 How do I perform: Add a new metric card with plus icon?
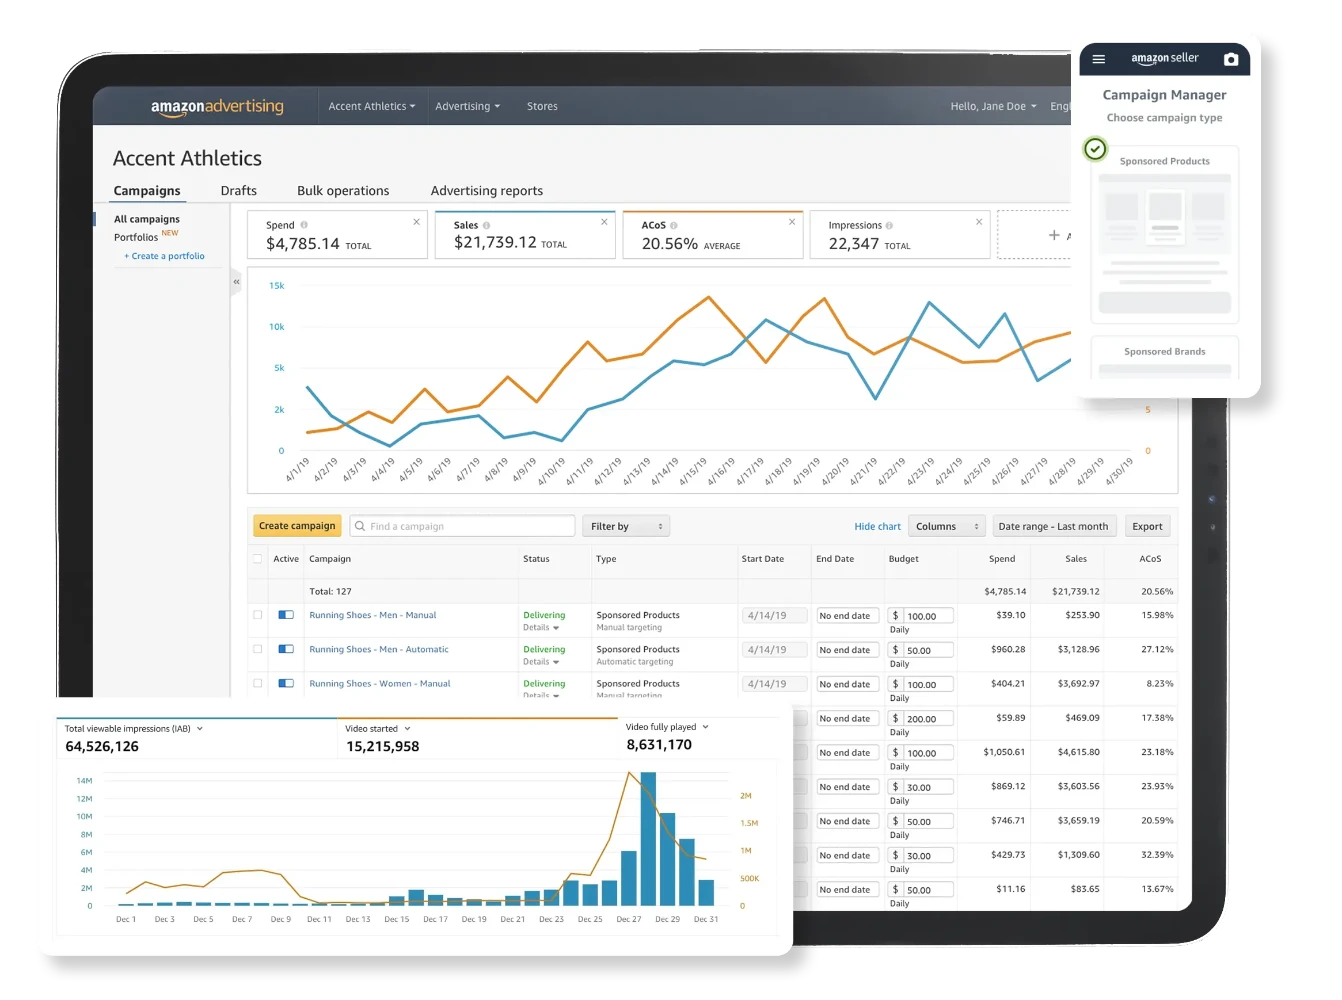coord(1054,235)
